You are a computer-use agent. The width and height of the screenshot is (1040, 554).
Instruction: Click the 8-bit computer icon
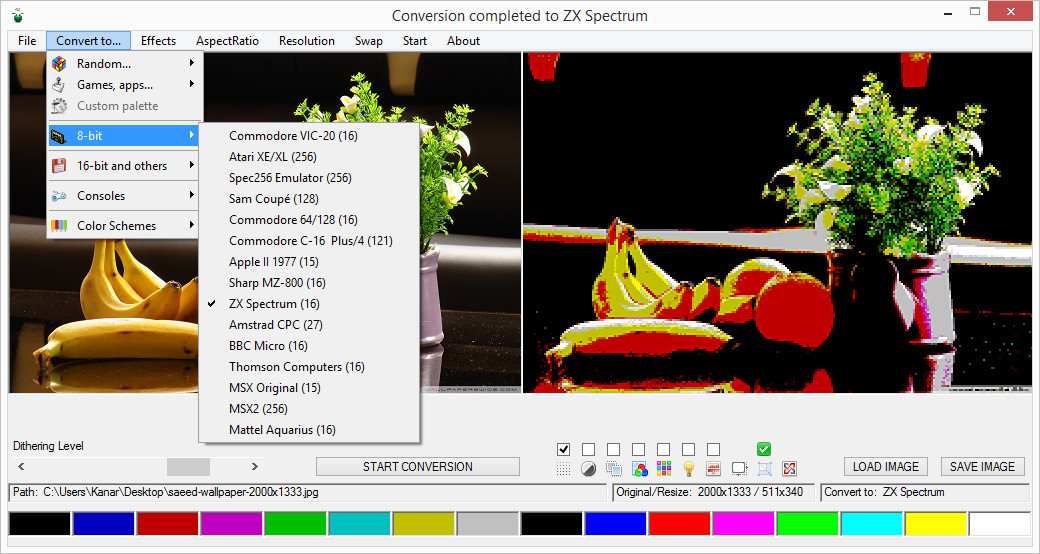pyautogui.click(x=59, y=136)
